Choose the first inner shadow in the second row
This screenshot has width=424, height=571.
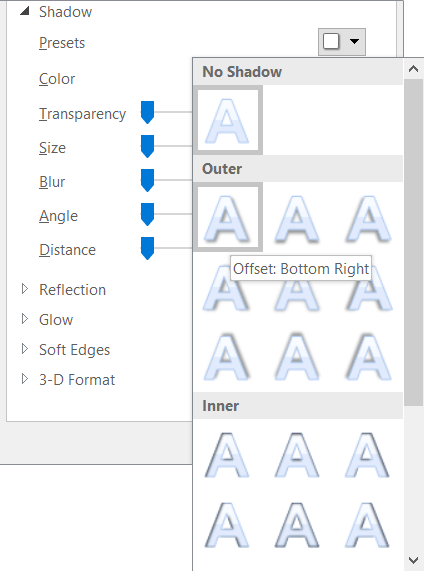(x=228, y=524)
